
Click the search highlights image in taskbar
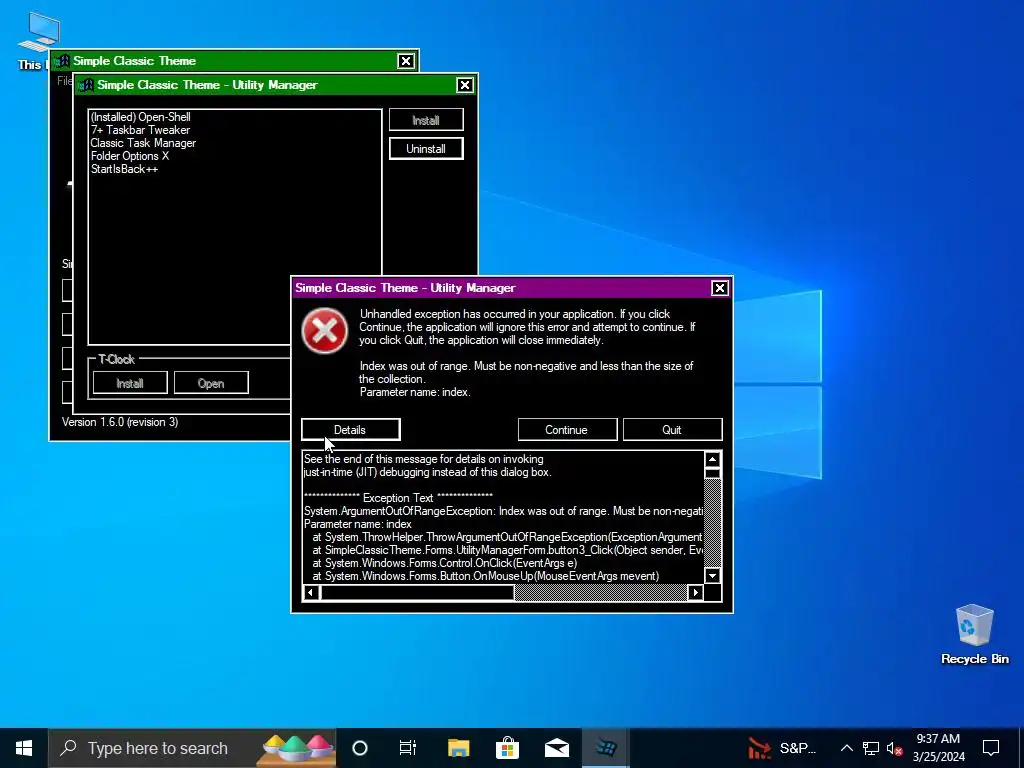tap(296, 748)
